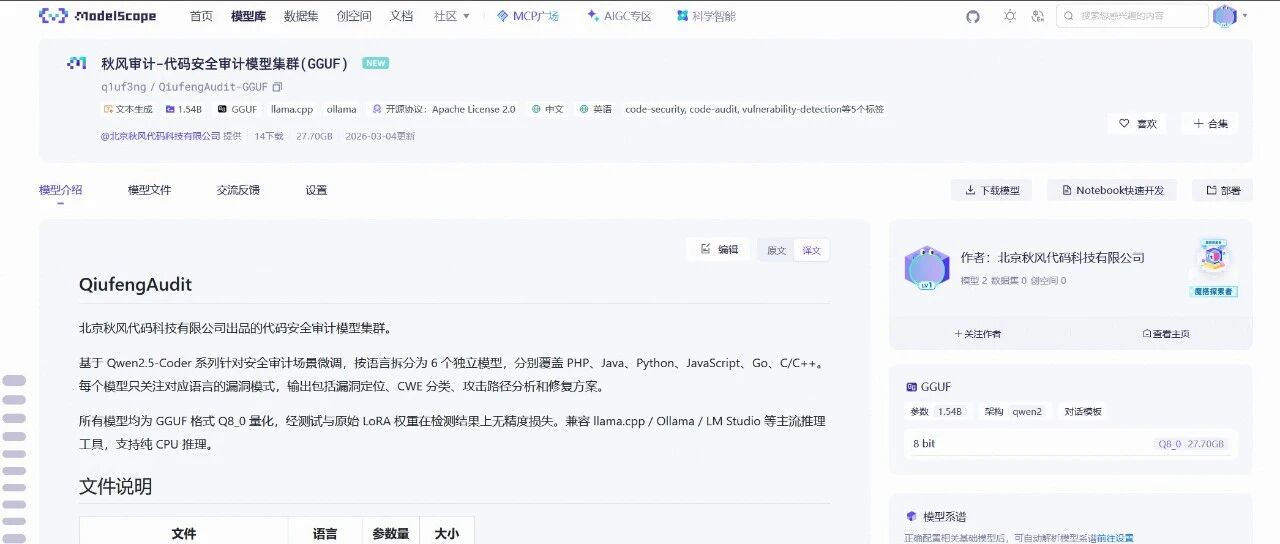Click the 部署 button

click(x=1222, y=190)
